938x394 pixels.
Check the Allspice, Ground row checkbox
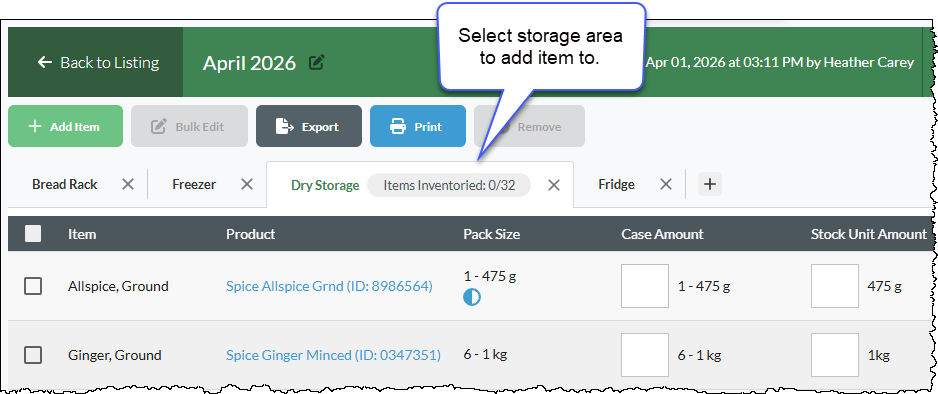33,286
